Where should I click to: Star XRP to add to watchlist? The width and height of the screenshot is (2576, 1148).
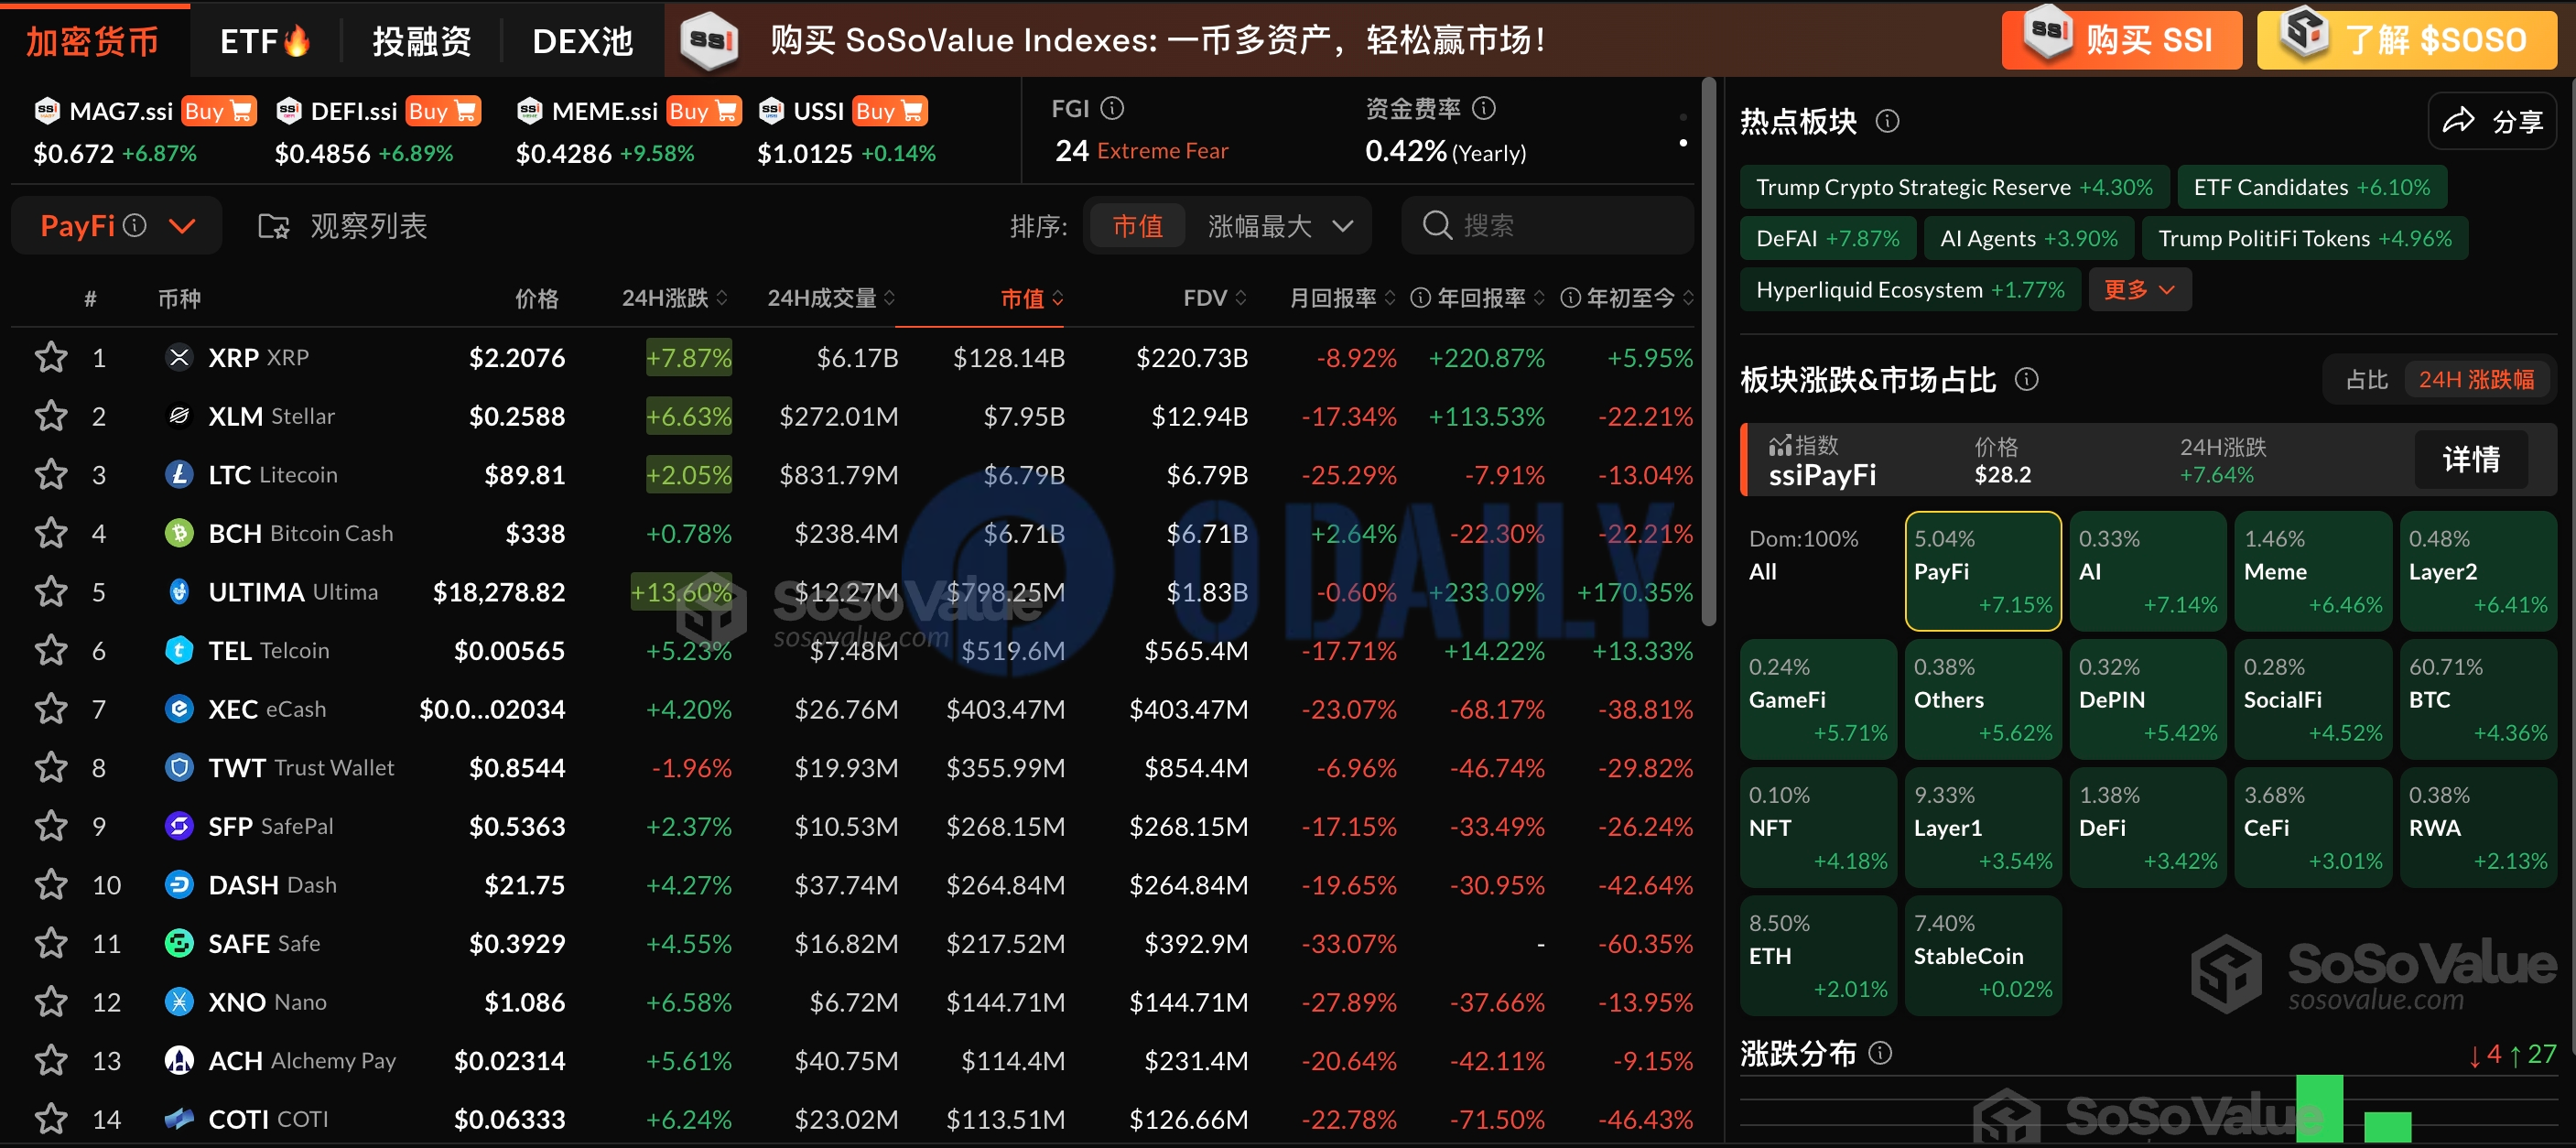pyautogui.click(x=51, y=357)
